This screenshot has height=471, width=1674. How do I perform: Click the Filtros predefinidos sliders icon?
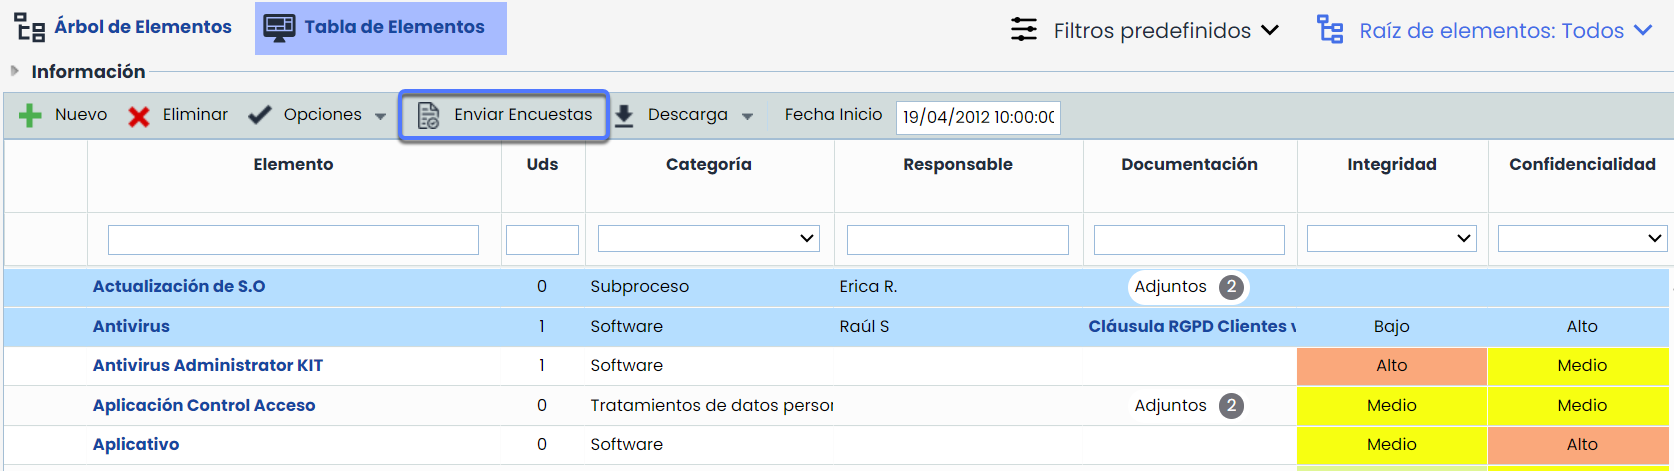[1024, 30]
